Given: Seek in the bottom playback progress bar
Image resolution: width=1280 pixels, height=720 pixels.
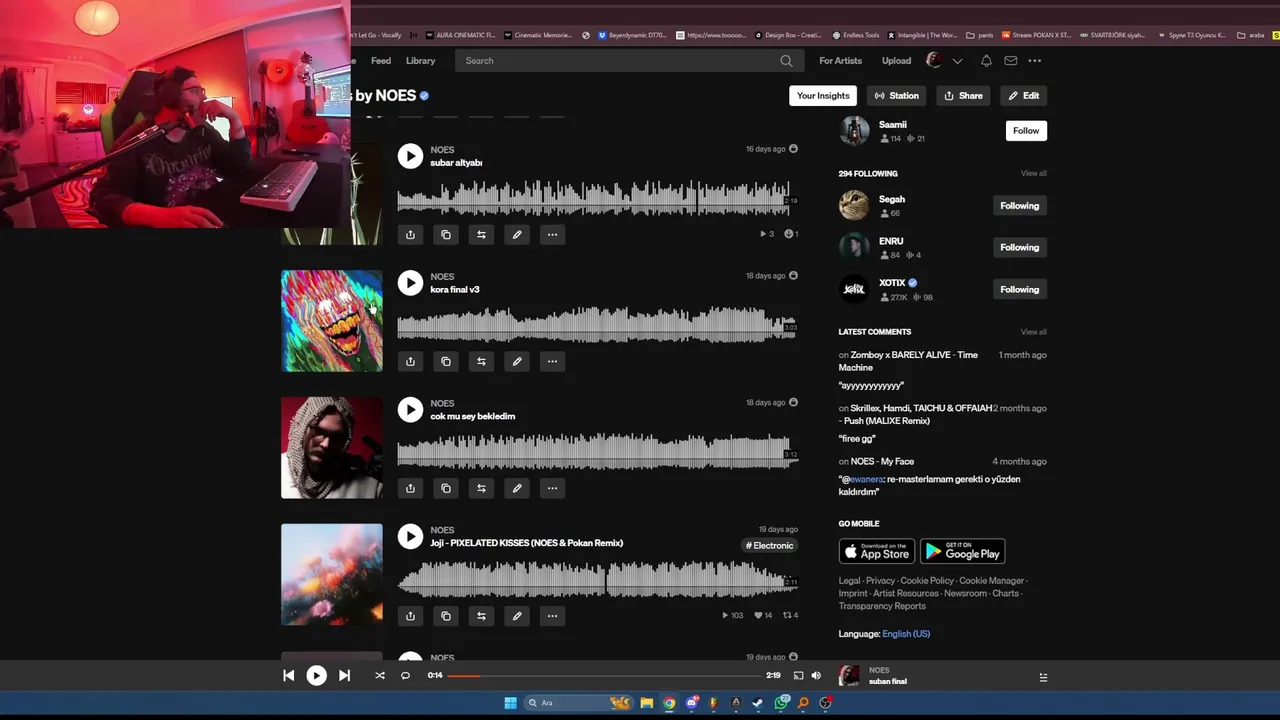Looking at the screenshot, I should pyautogui.click(x=606, y=676).
